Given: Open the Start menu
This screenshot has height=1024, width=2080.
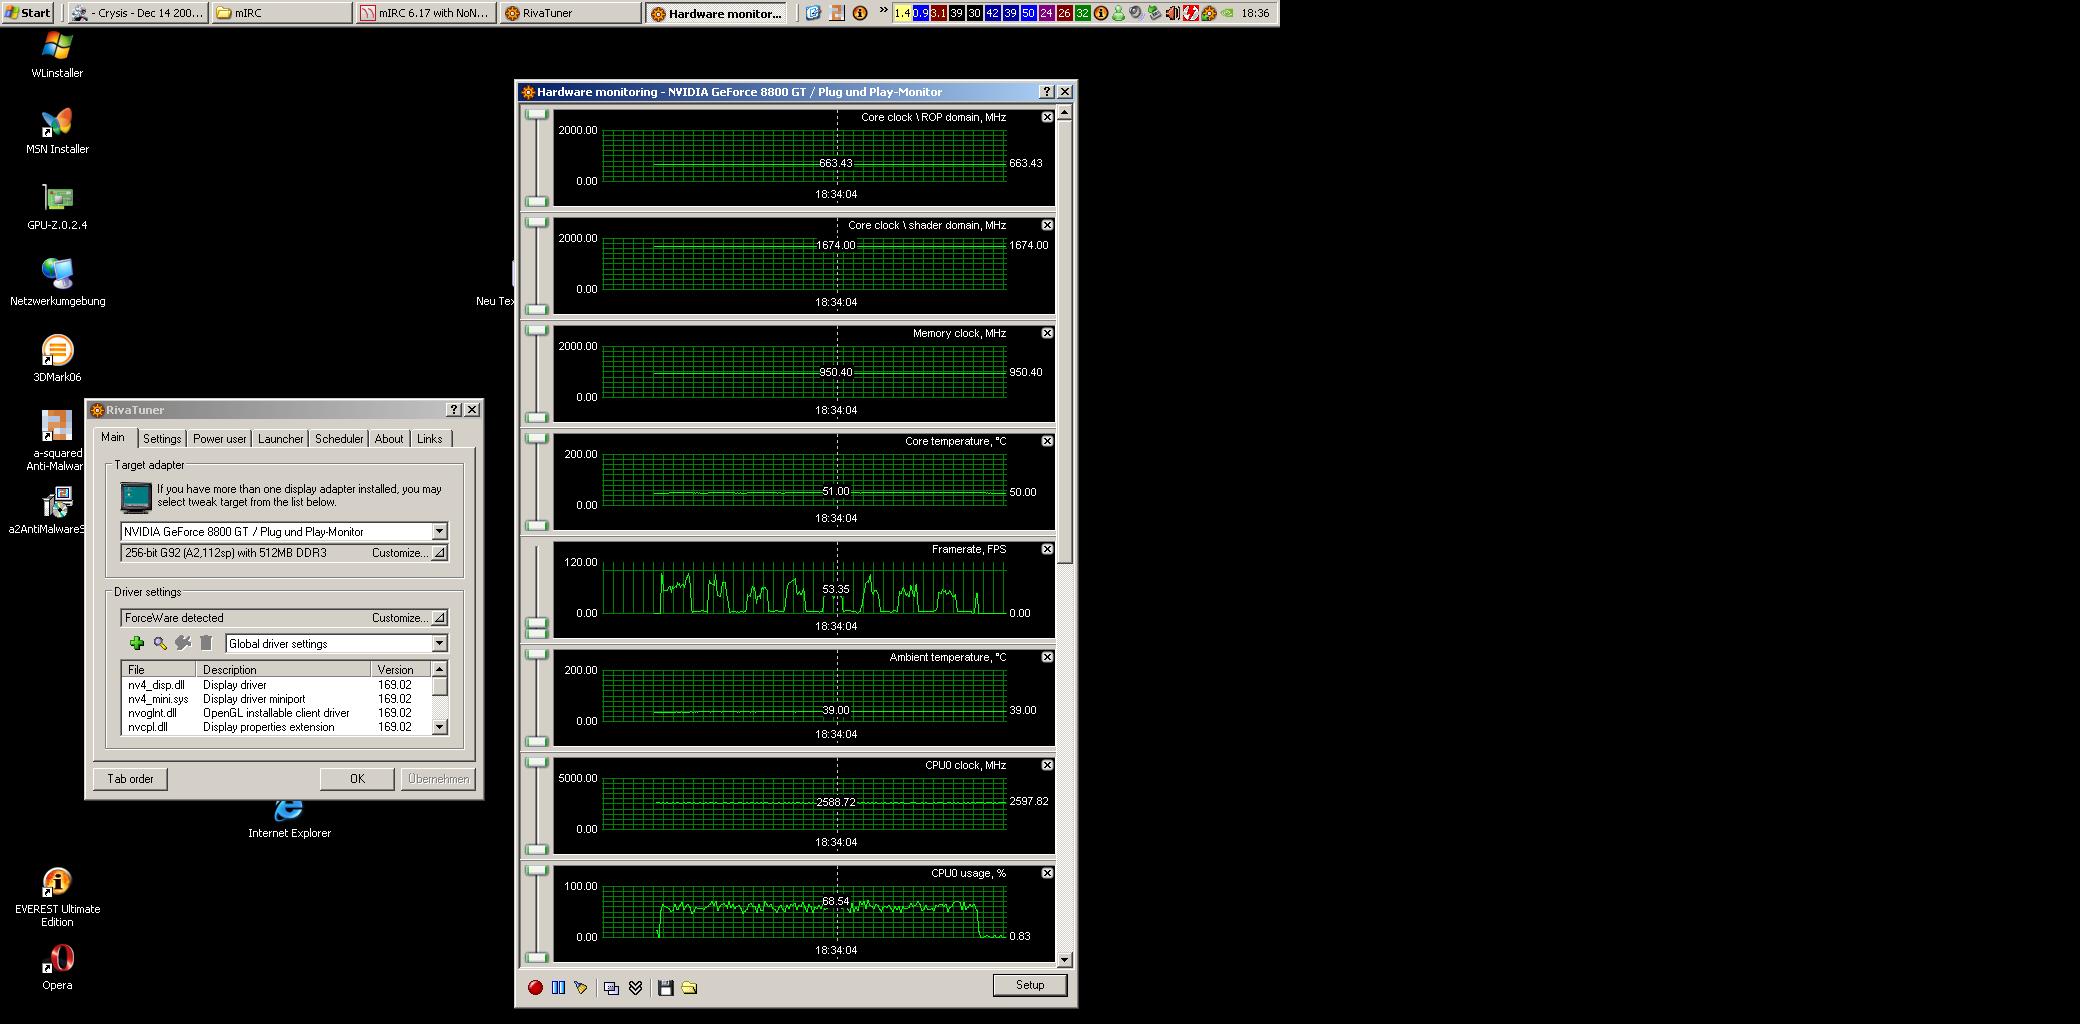Looking at the screenshot, I should point(28,13).
